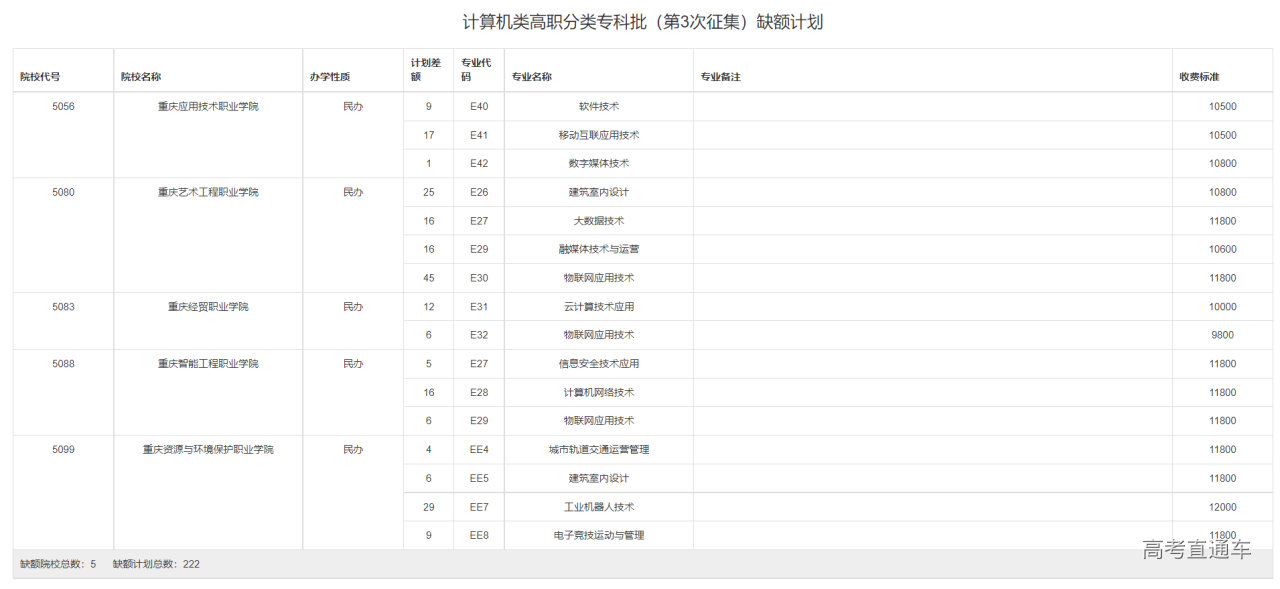Click the 融媒体技术与运营 major

[x=598, y=249]
